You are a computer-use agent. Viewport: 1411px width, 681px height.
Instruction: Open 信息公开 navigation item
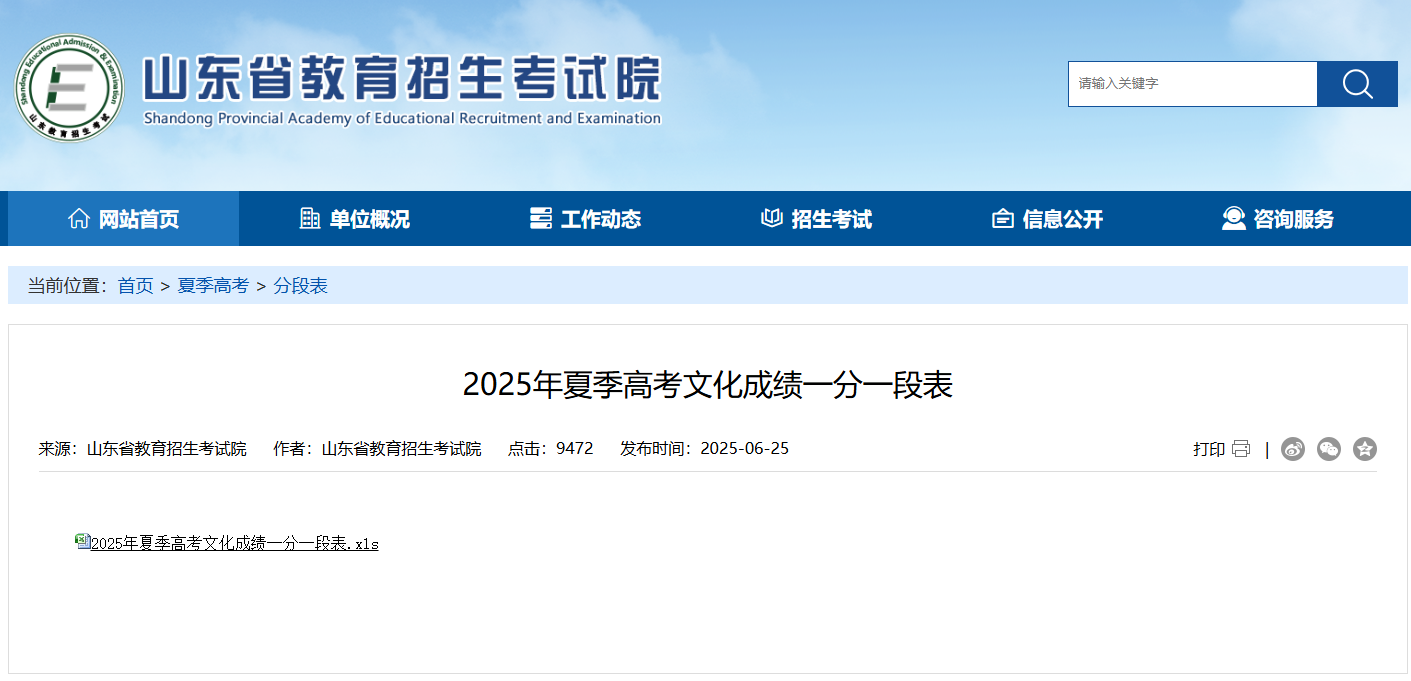pos(1048,218)
